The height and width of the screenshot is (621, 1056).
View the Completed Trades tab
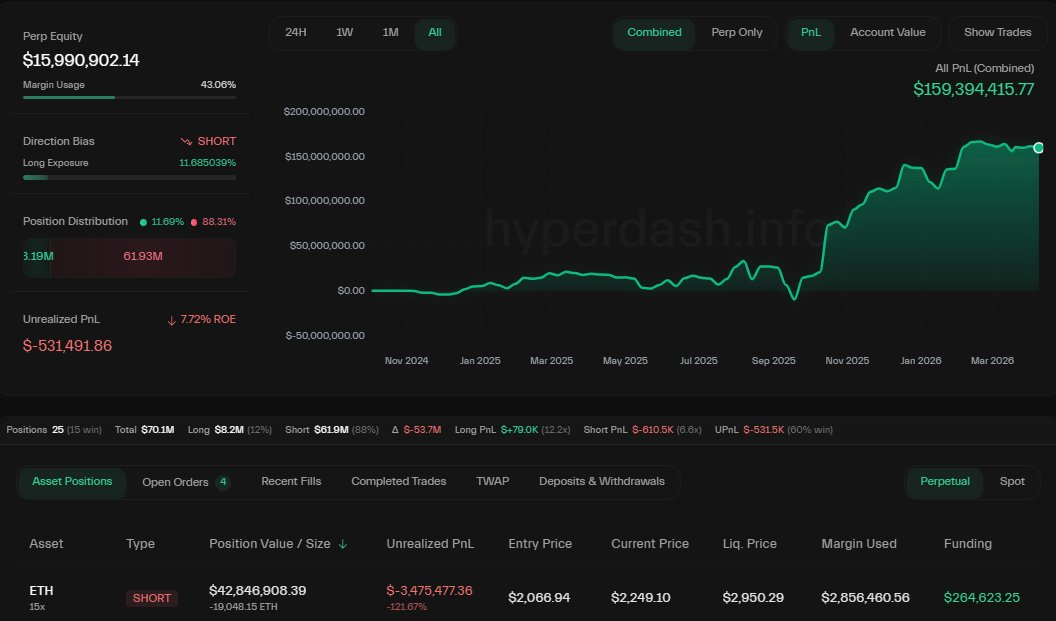pyautogui.click(x=398, y=481)
